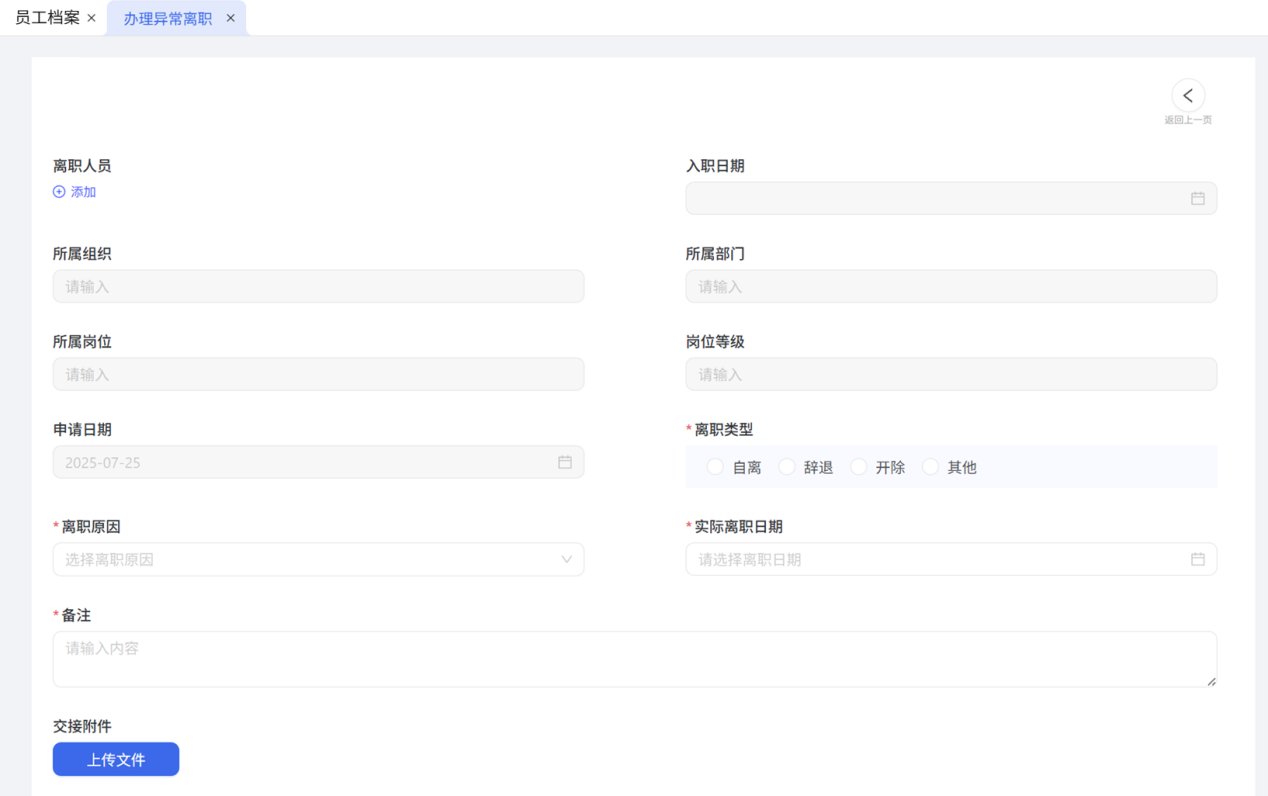The height and width of the screenshot is (796, 1268).
Task: Click the calendar icon in 实际离职日期 field
Action: click(x=1197, y=559)
